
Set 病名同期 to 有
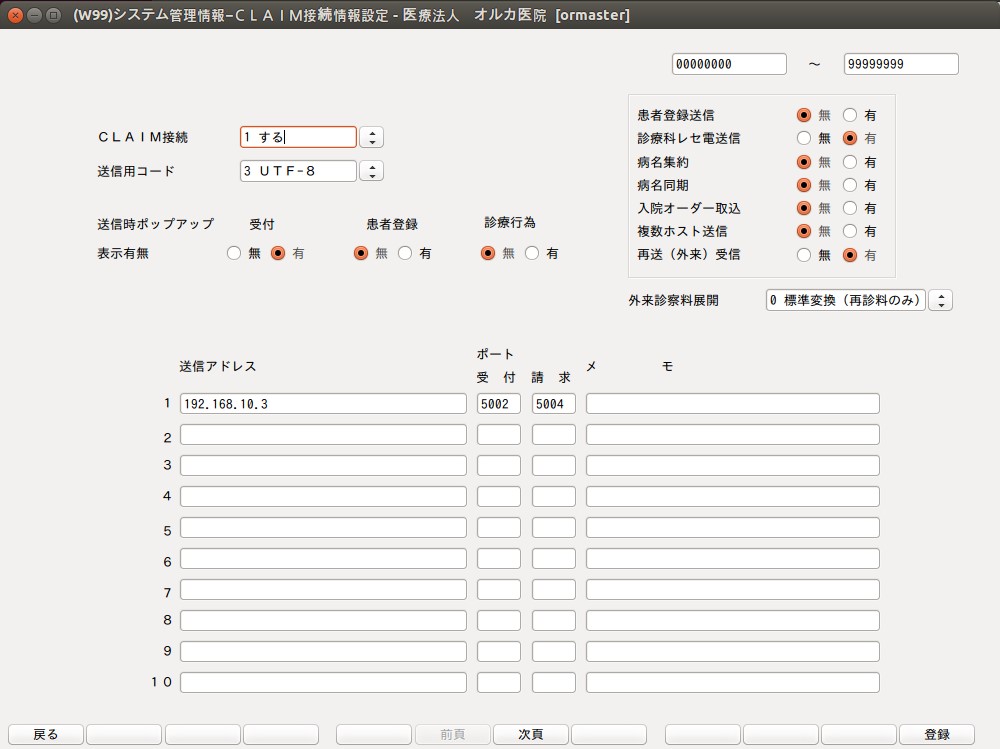[x=849, y=185]
